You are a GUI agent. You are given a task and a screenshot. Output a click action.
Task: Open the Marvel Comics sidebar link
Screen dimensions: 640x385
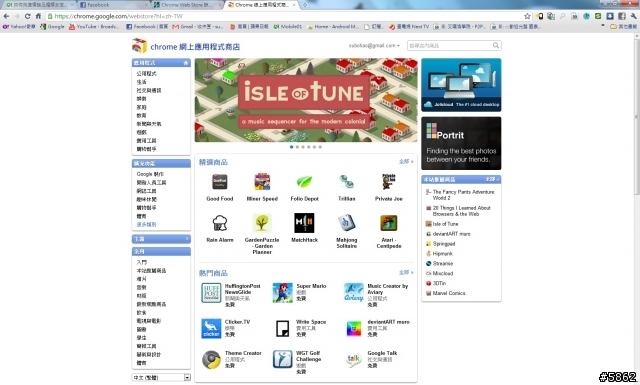click(449, 293)
